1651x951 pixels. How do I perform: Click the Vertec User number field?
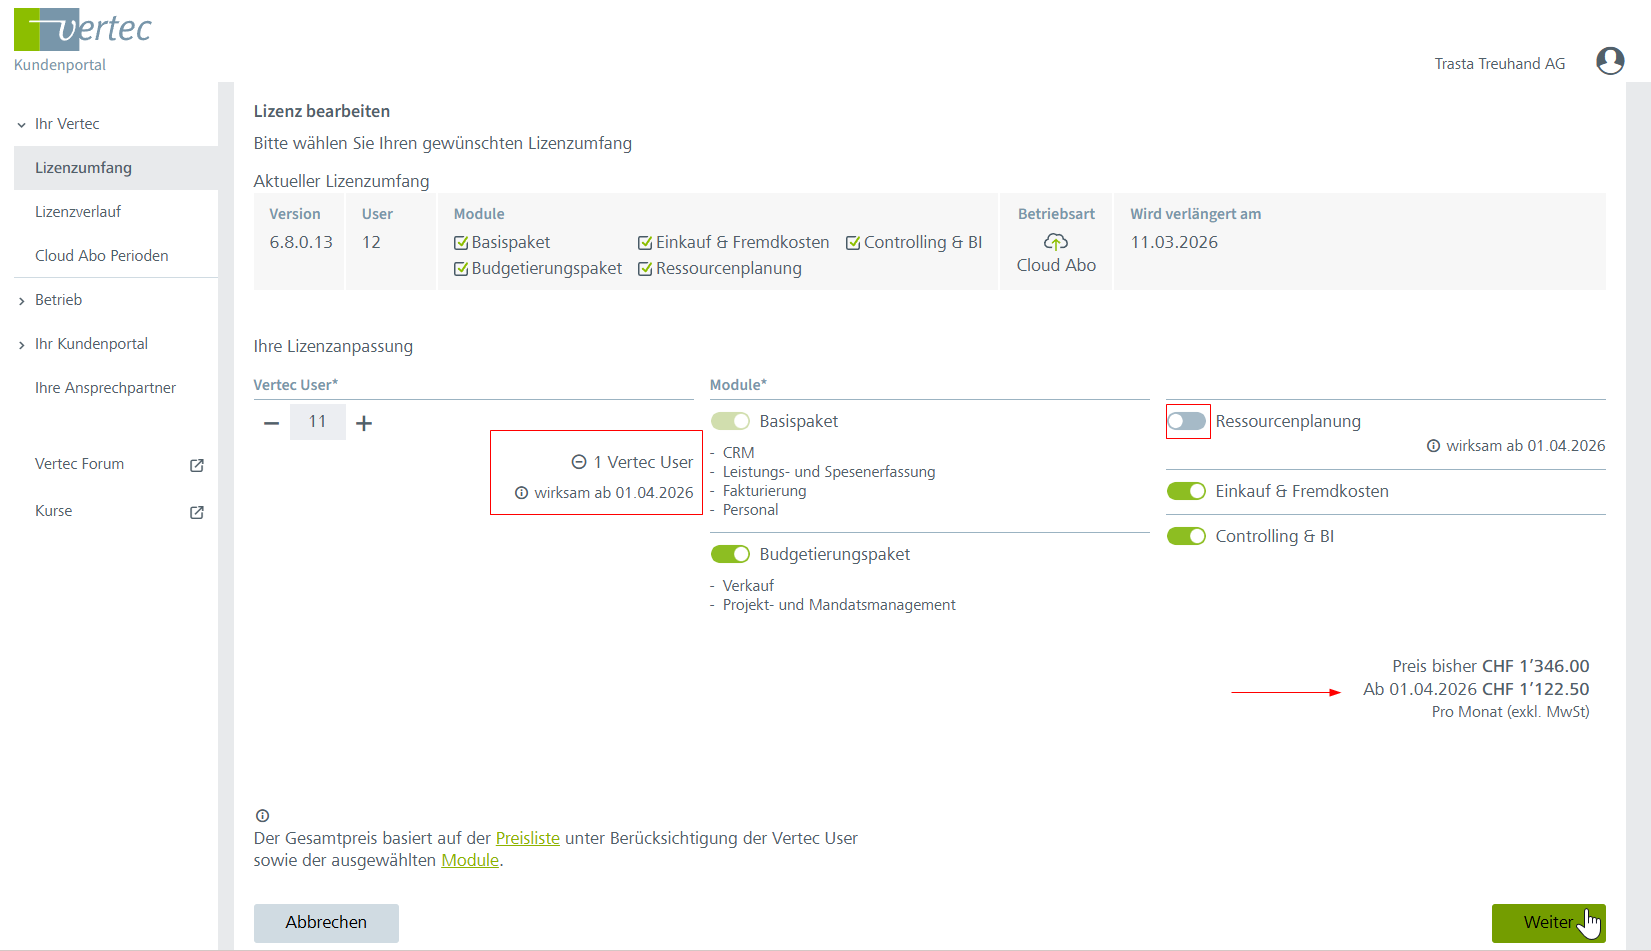click(x=317, y=422)
